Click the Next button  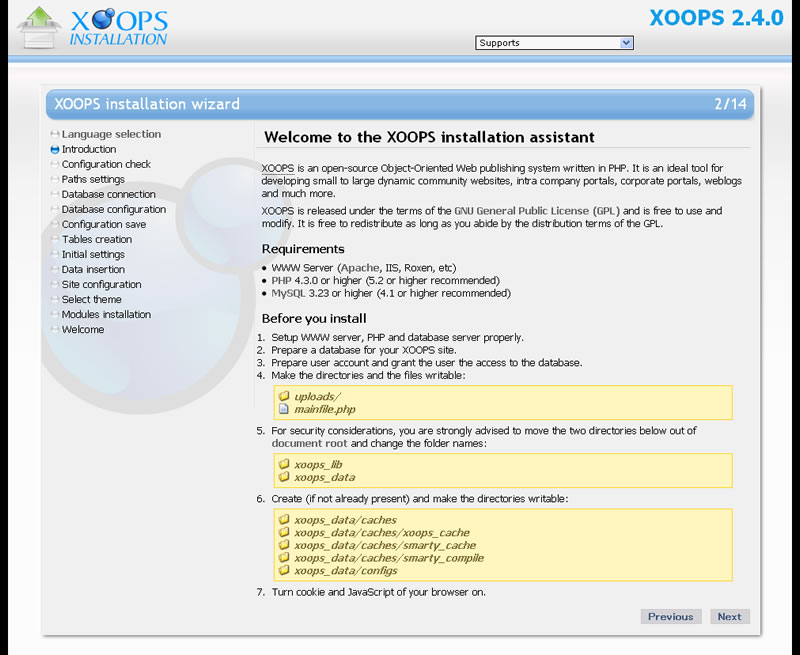[730, 616]
